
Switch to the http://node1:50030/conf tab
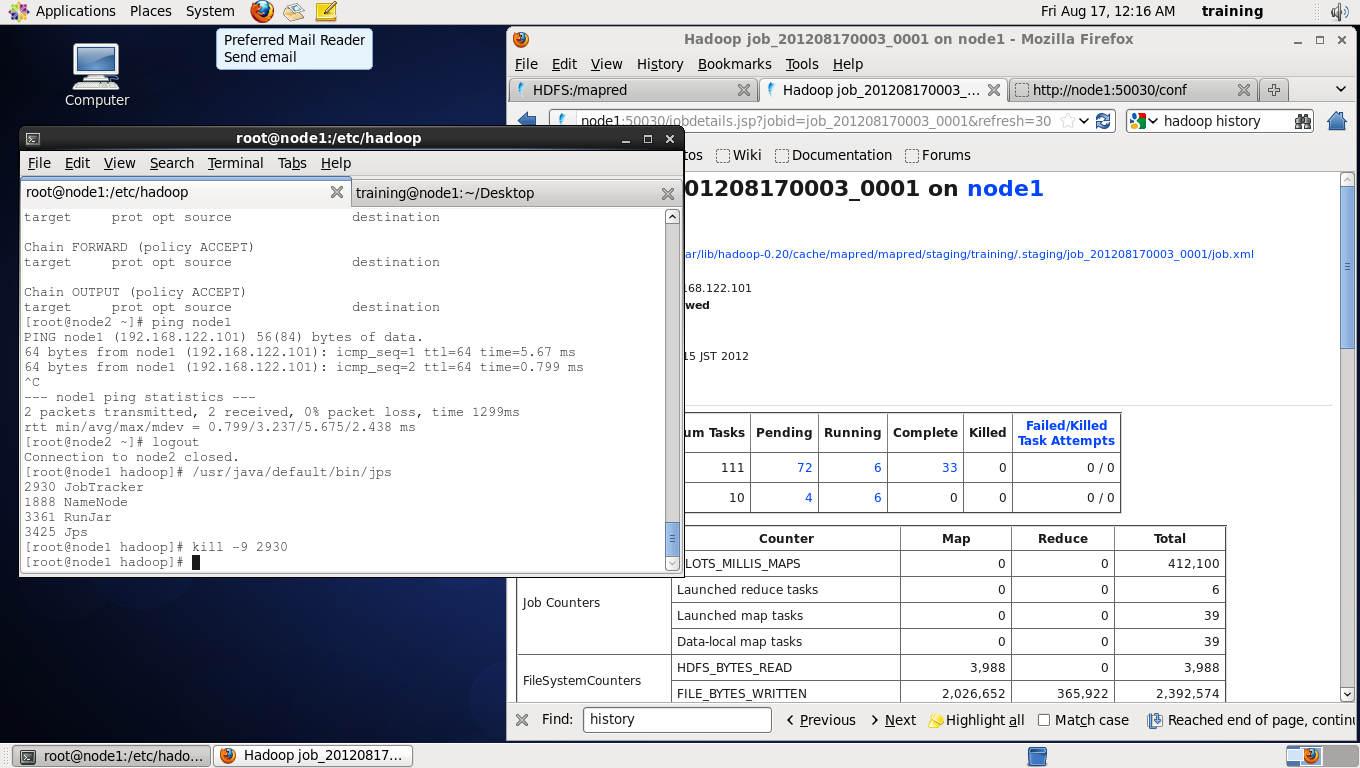1132,90
